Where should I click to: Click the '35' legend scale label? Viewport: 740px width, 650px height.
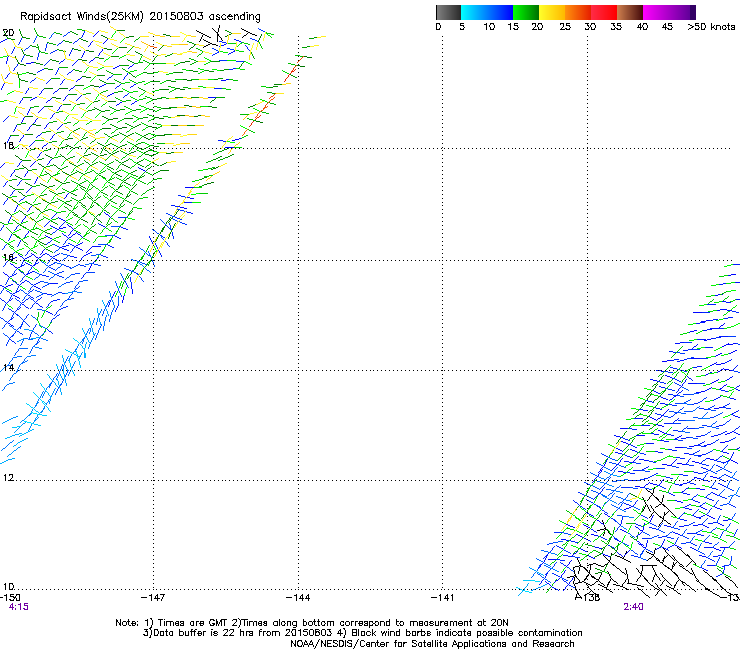point(616,27)
